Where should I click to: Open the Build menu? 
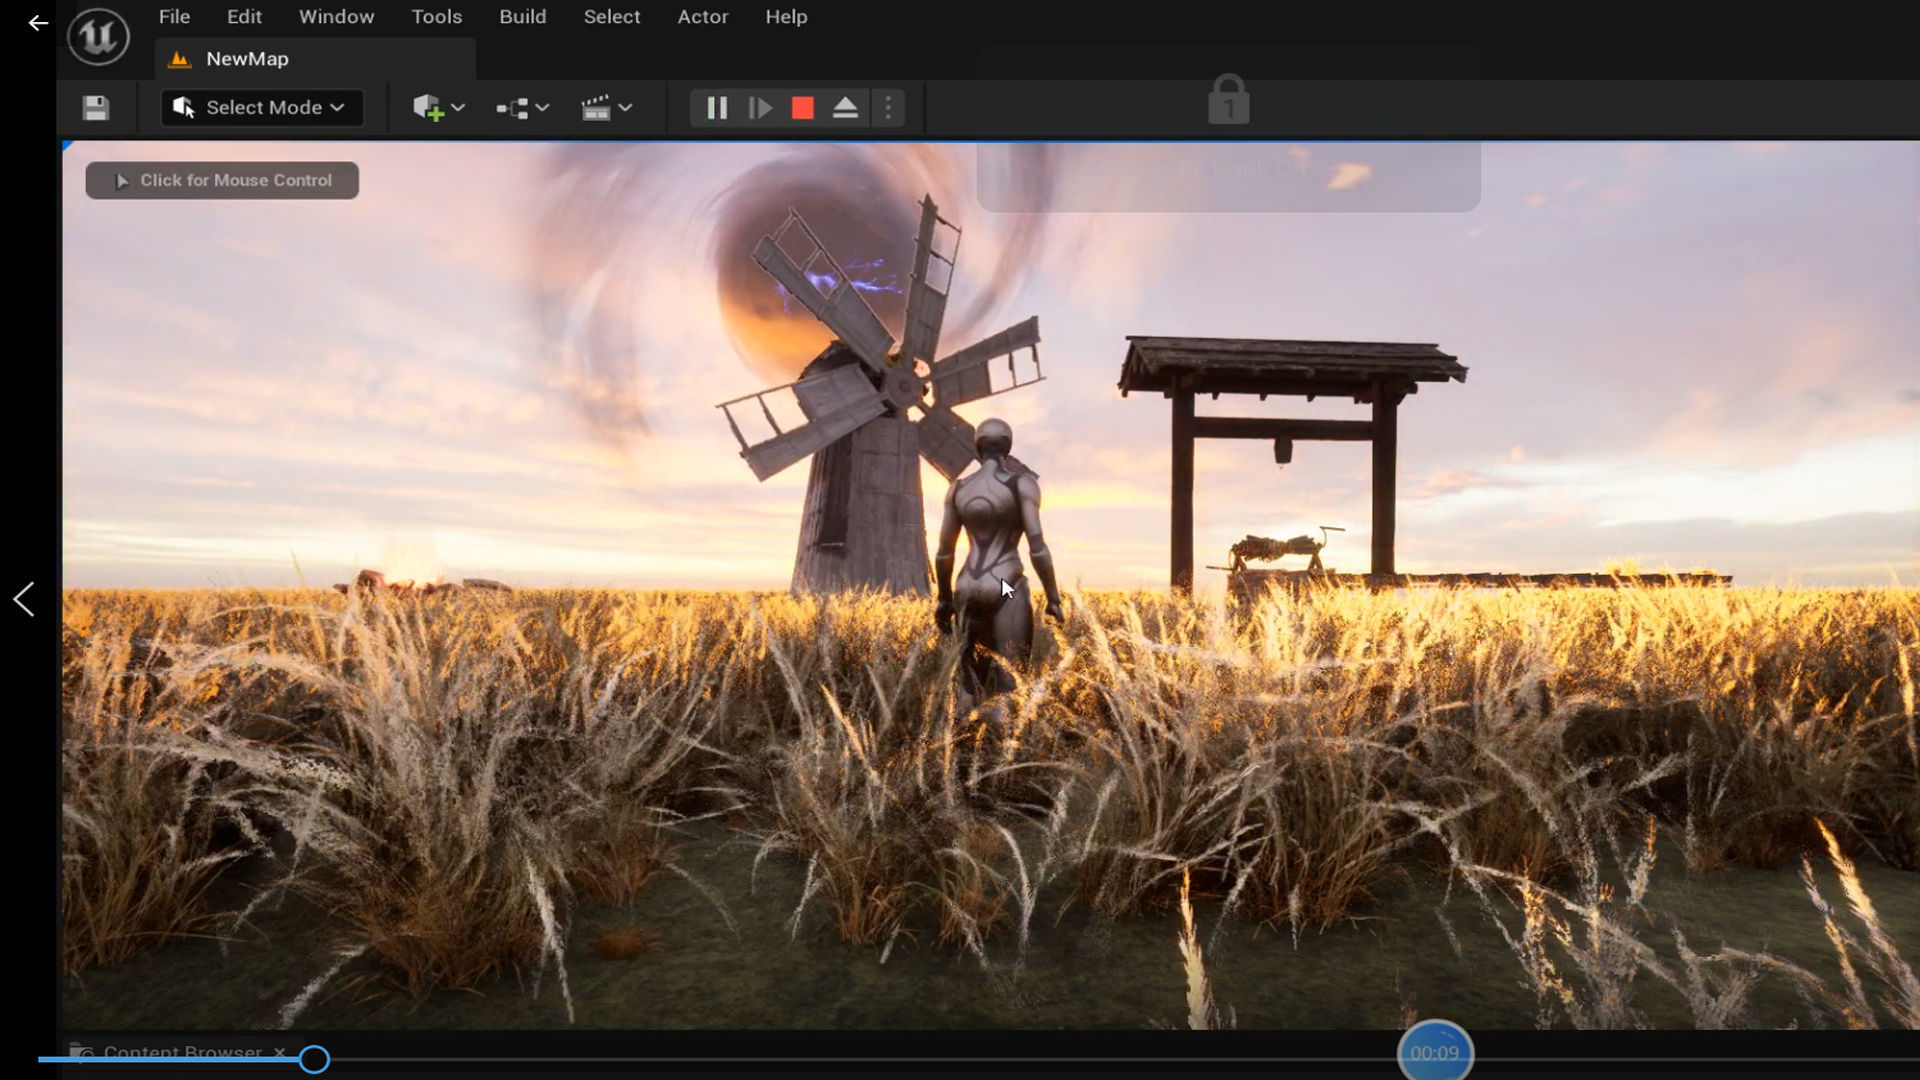coord(522,17)
